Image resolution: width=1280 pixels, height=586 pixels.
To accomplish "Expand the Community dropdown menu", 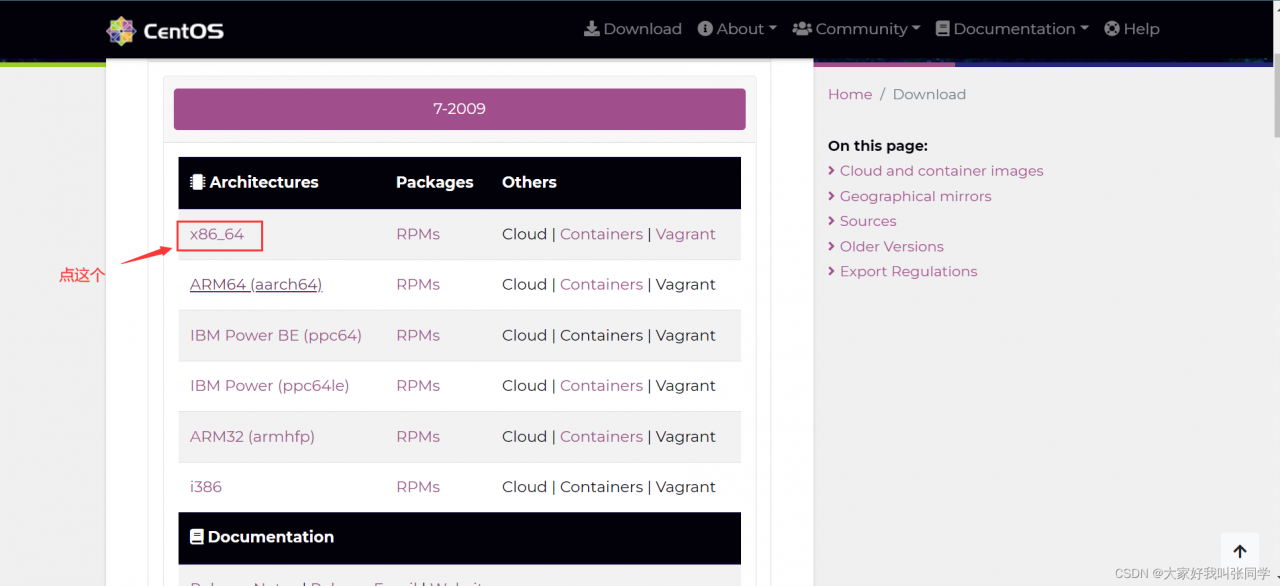I will point(857,29).
